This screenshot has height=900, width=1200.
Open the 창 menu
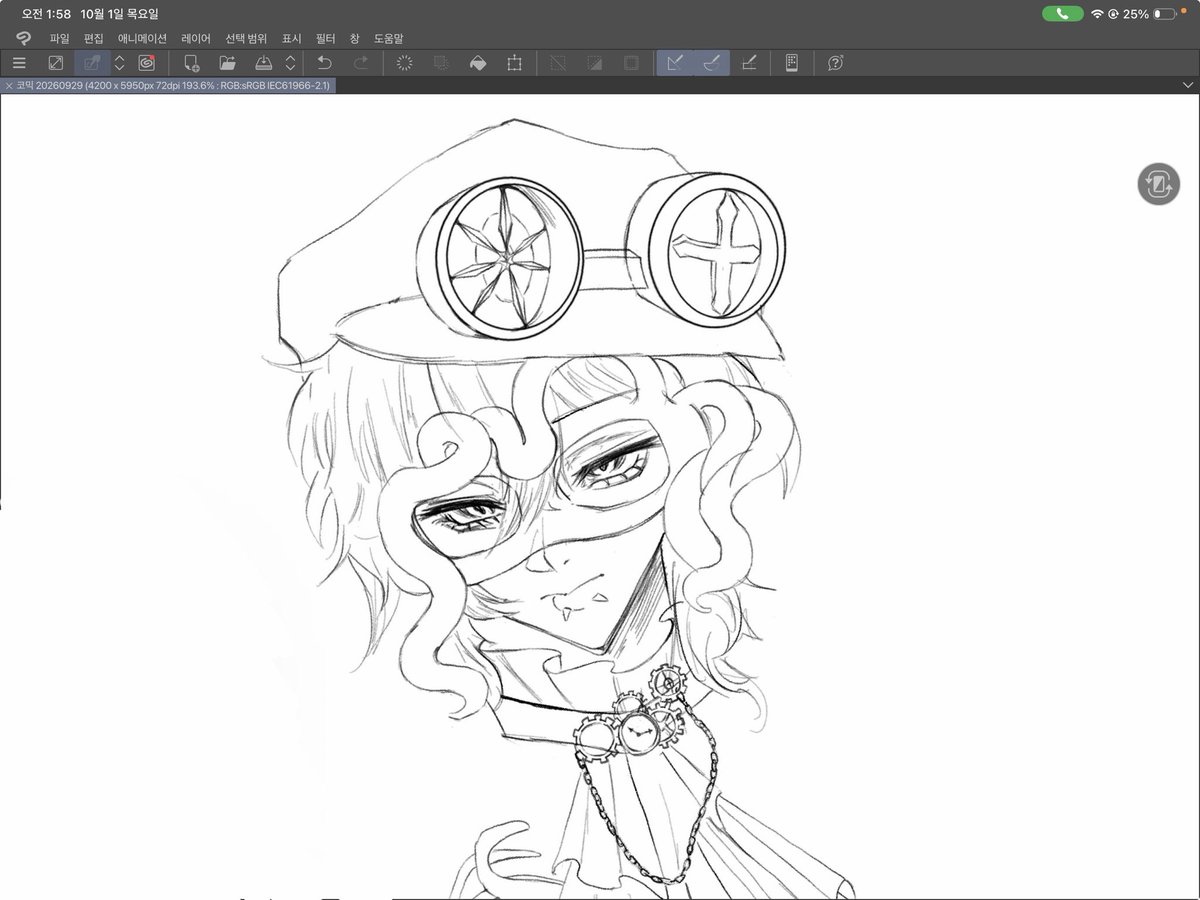[x=355, y=38]
